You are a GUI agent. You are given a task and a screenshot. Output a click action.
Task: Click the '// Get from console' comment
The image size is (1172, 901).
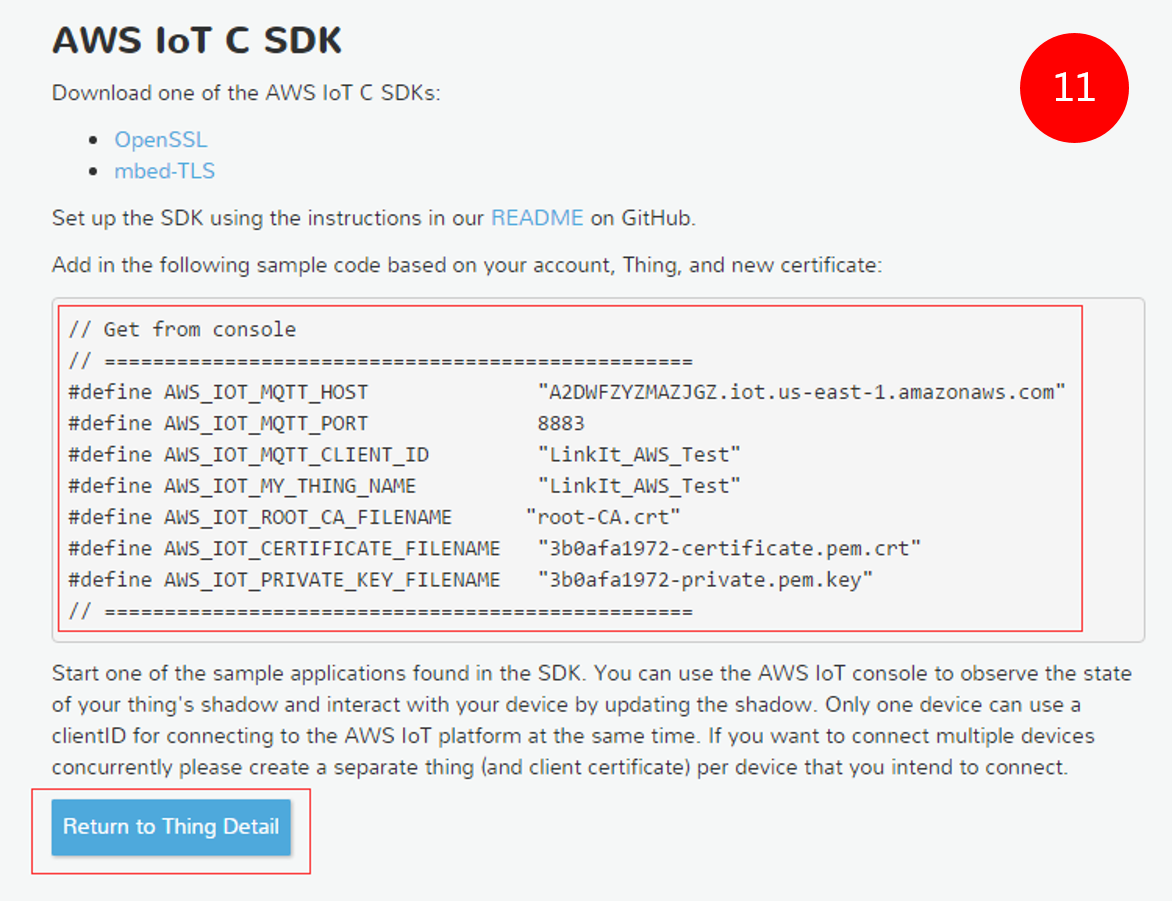tap(182, 330)
